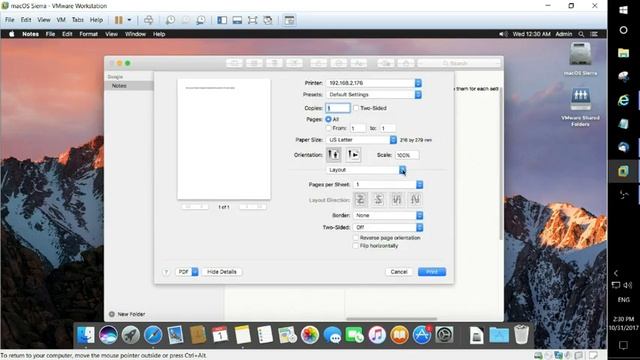Select the All pages radio button
Screen dimensions: 640x360
[x=329, y=119]
